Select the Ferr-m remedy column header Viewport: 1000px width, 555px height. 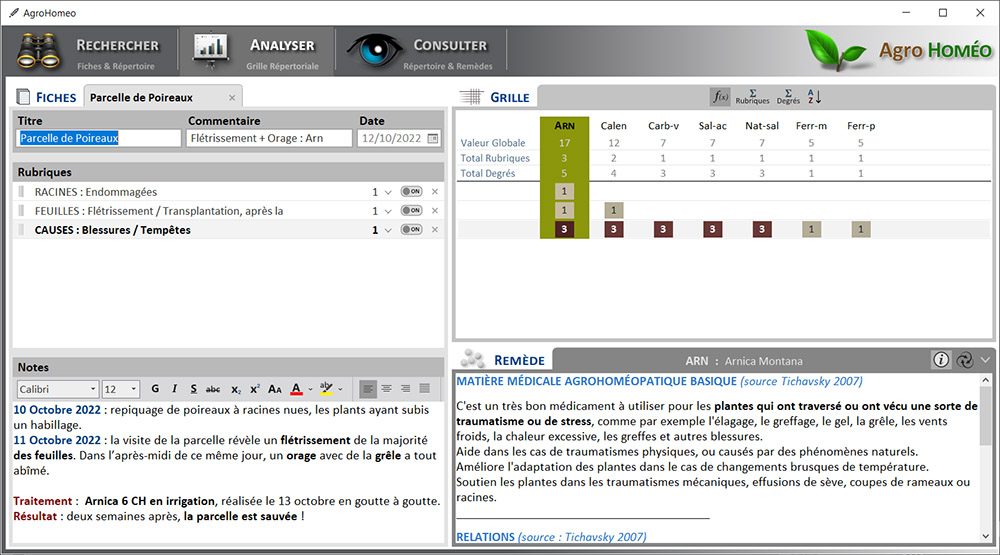pyautogui.click(x=811, y=126)
